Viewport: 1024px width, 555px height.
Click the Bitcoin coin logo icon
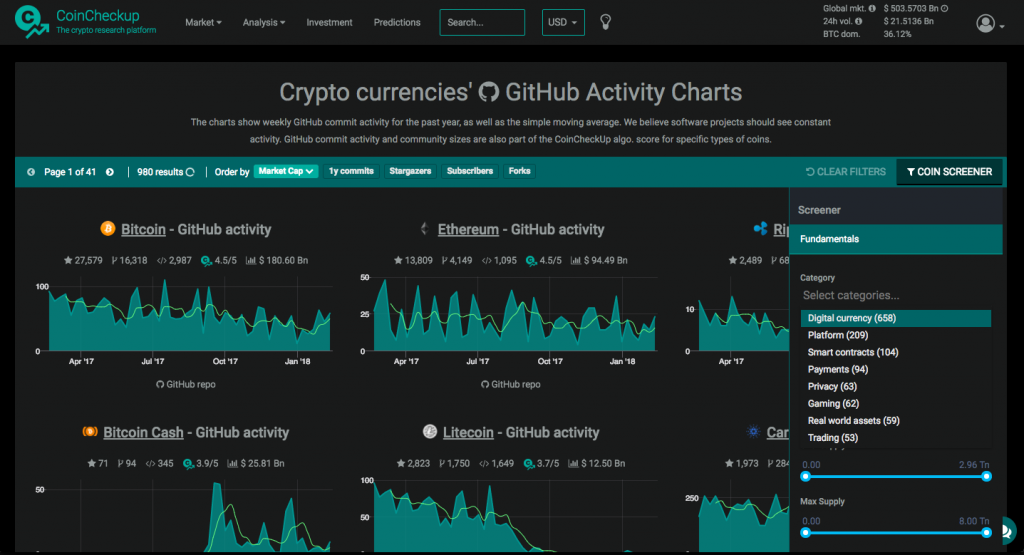coord(108,229)
